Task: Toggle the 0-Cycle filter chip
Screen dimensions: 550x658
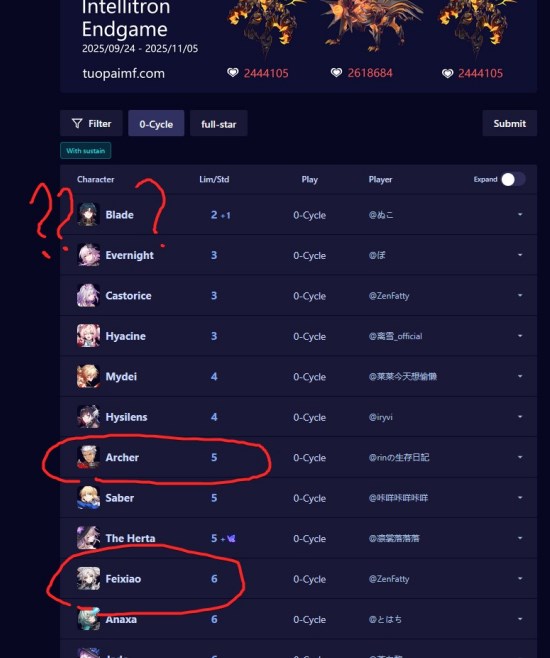Action: tap(156, 123)
